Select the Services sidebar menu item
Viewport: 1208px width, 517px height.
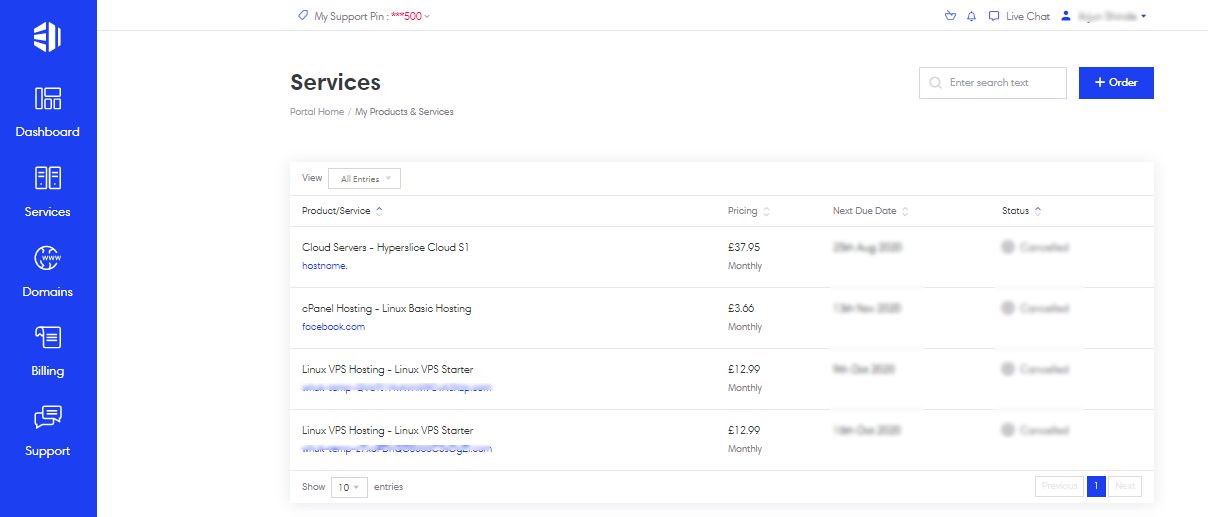point(47,191)
